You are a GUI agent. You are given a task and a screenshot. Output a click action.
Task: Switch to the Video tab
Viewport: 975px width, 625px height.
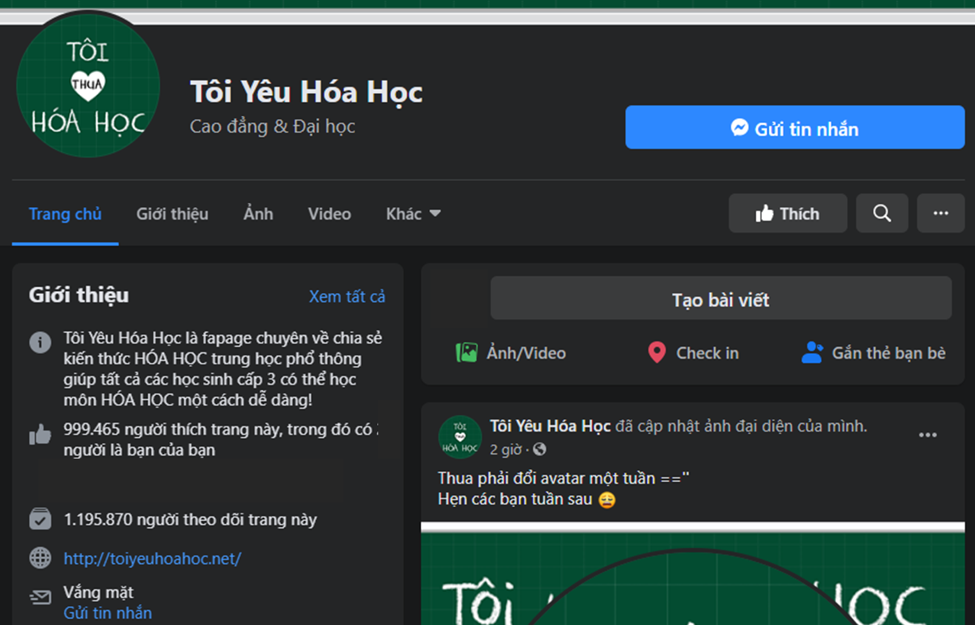tap(329, 213)
